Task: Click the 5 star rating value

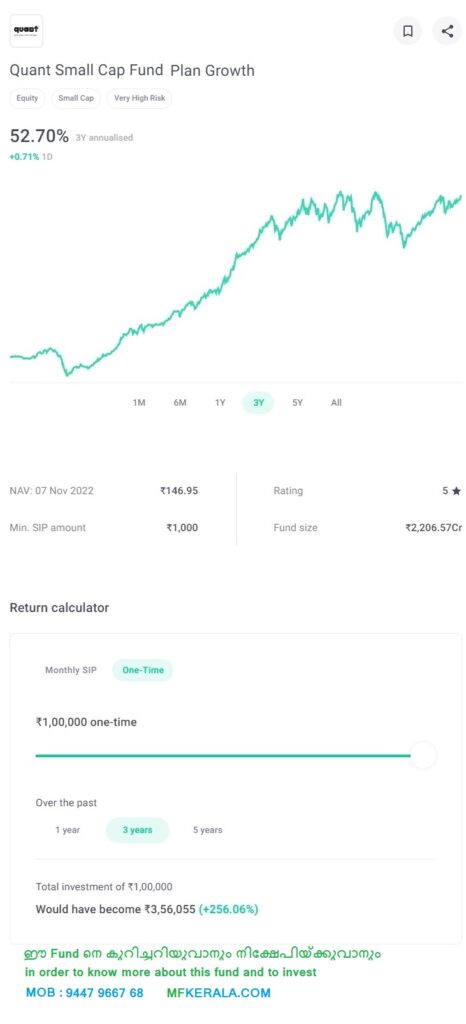Action: (x=451, y=491)
